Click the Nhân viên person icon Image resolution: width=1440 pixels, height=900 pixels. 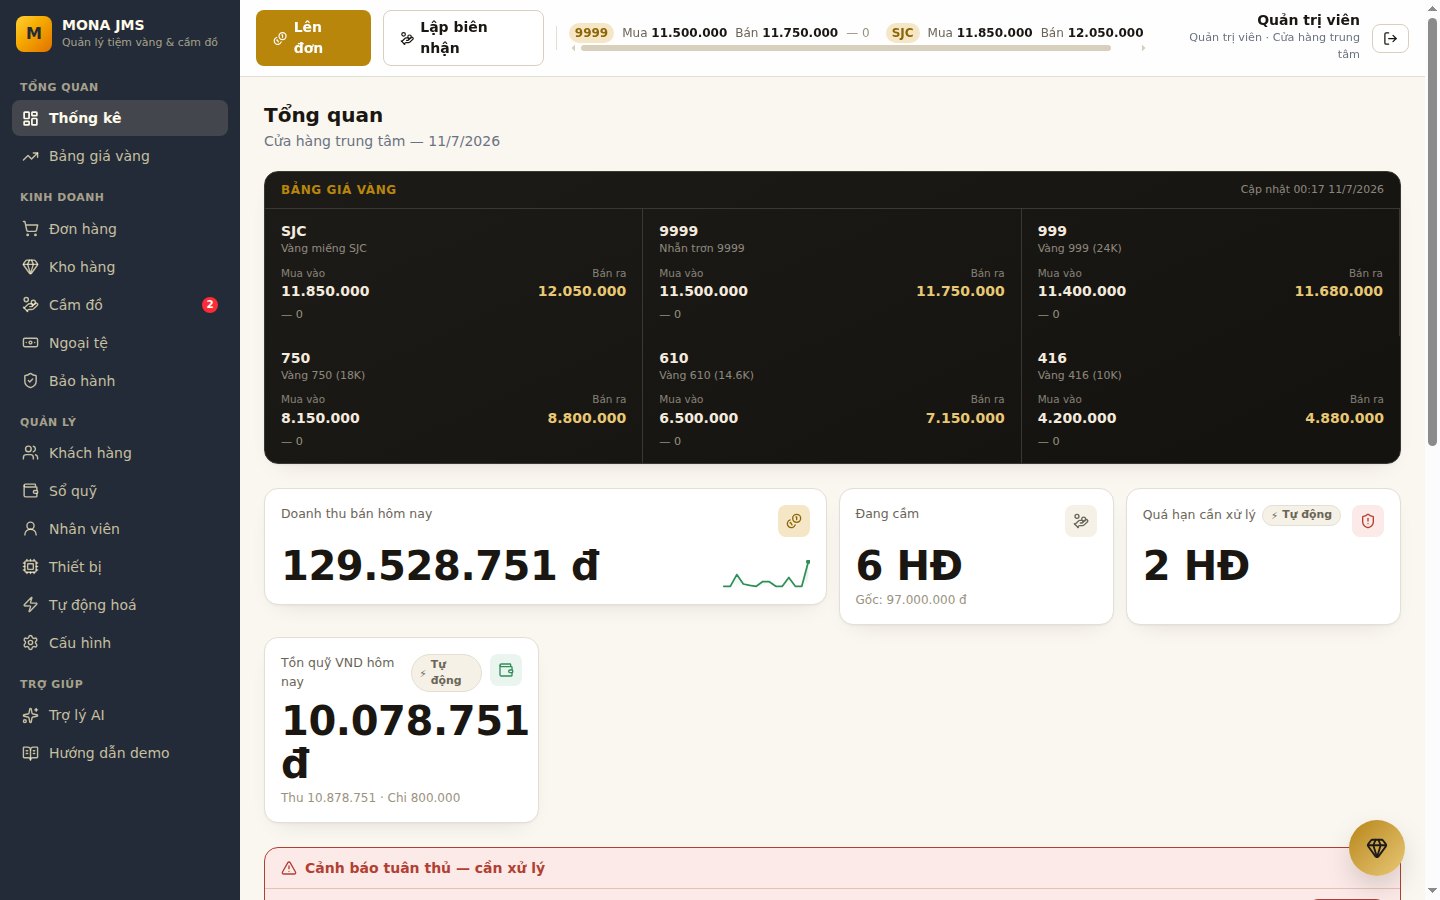(x=31, y=529)
